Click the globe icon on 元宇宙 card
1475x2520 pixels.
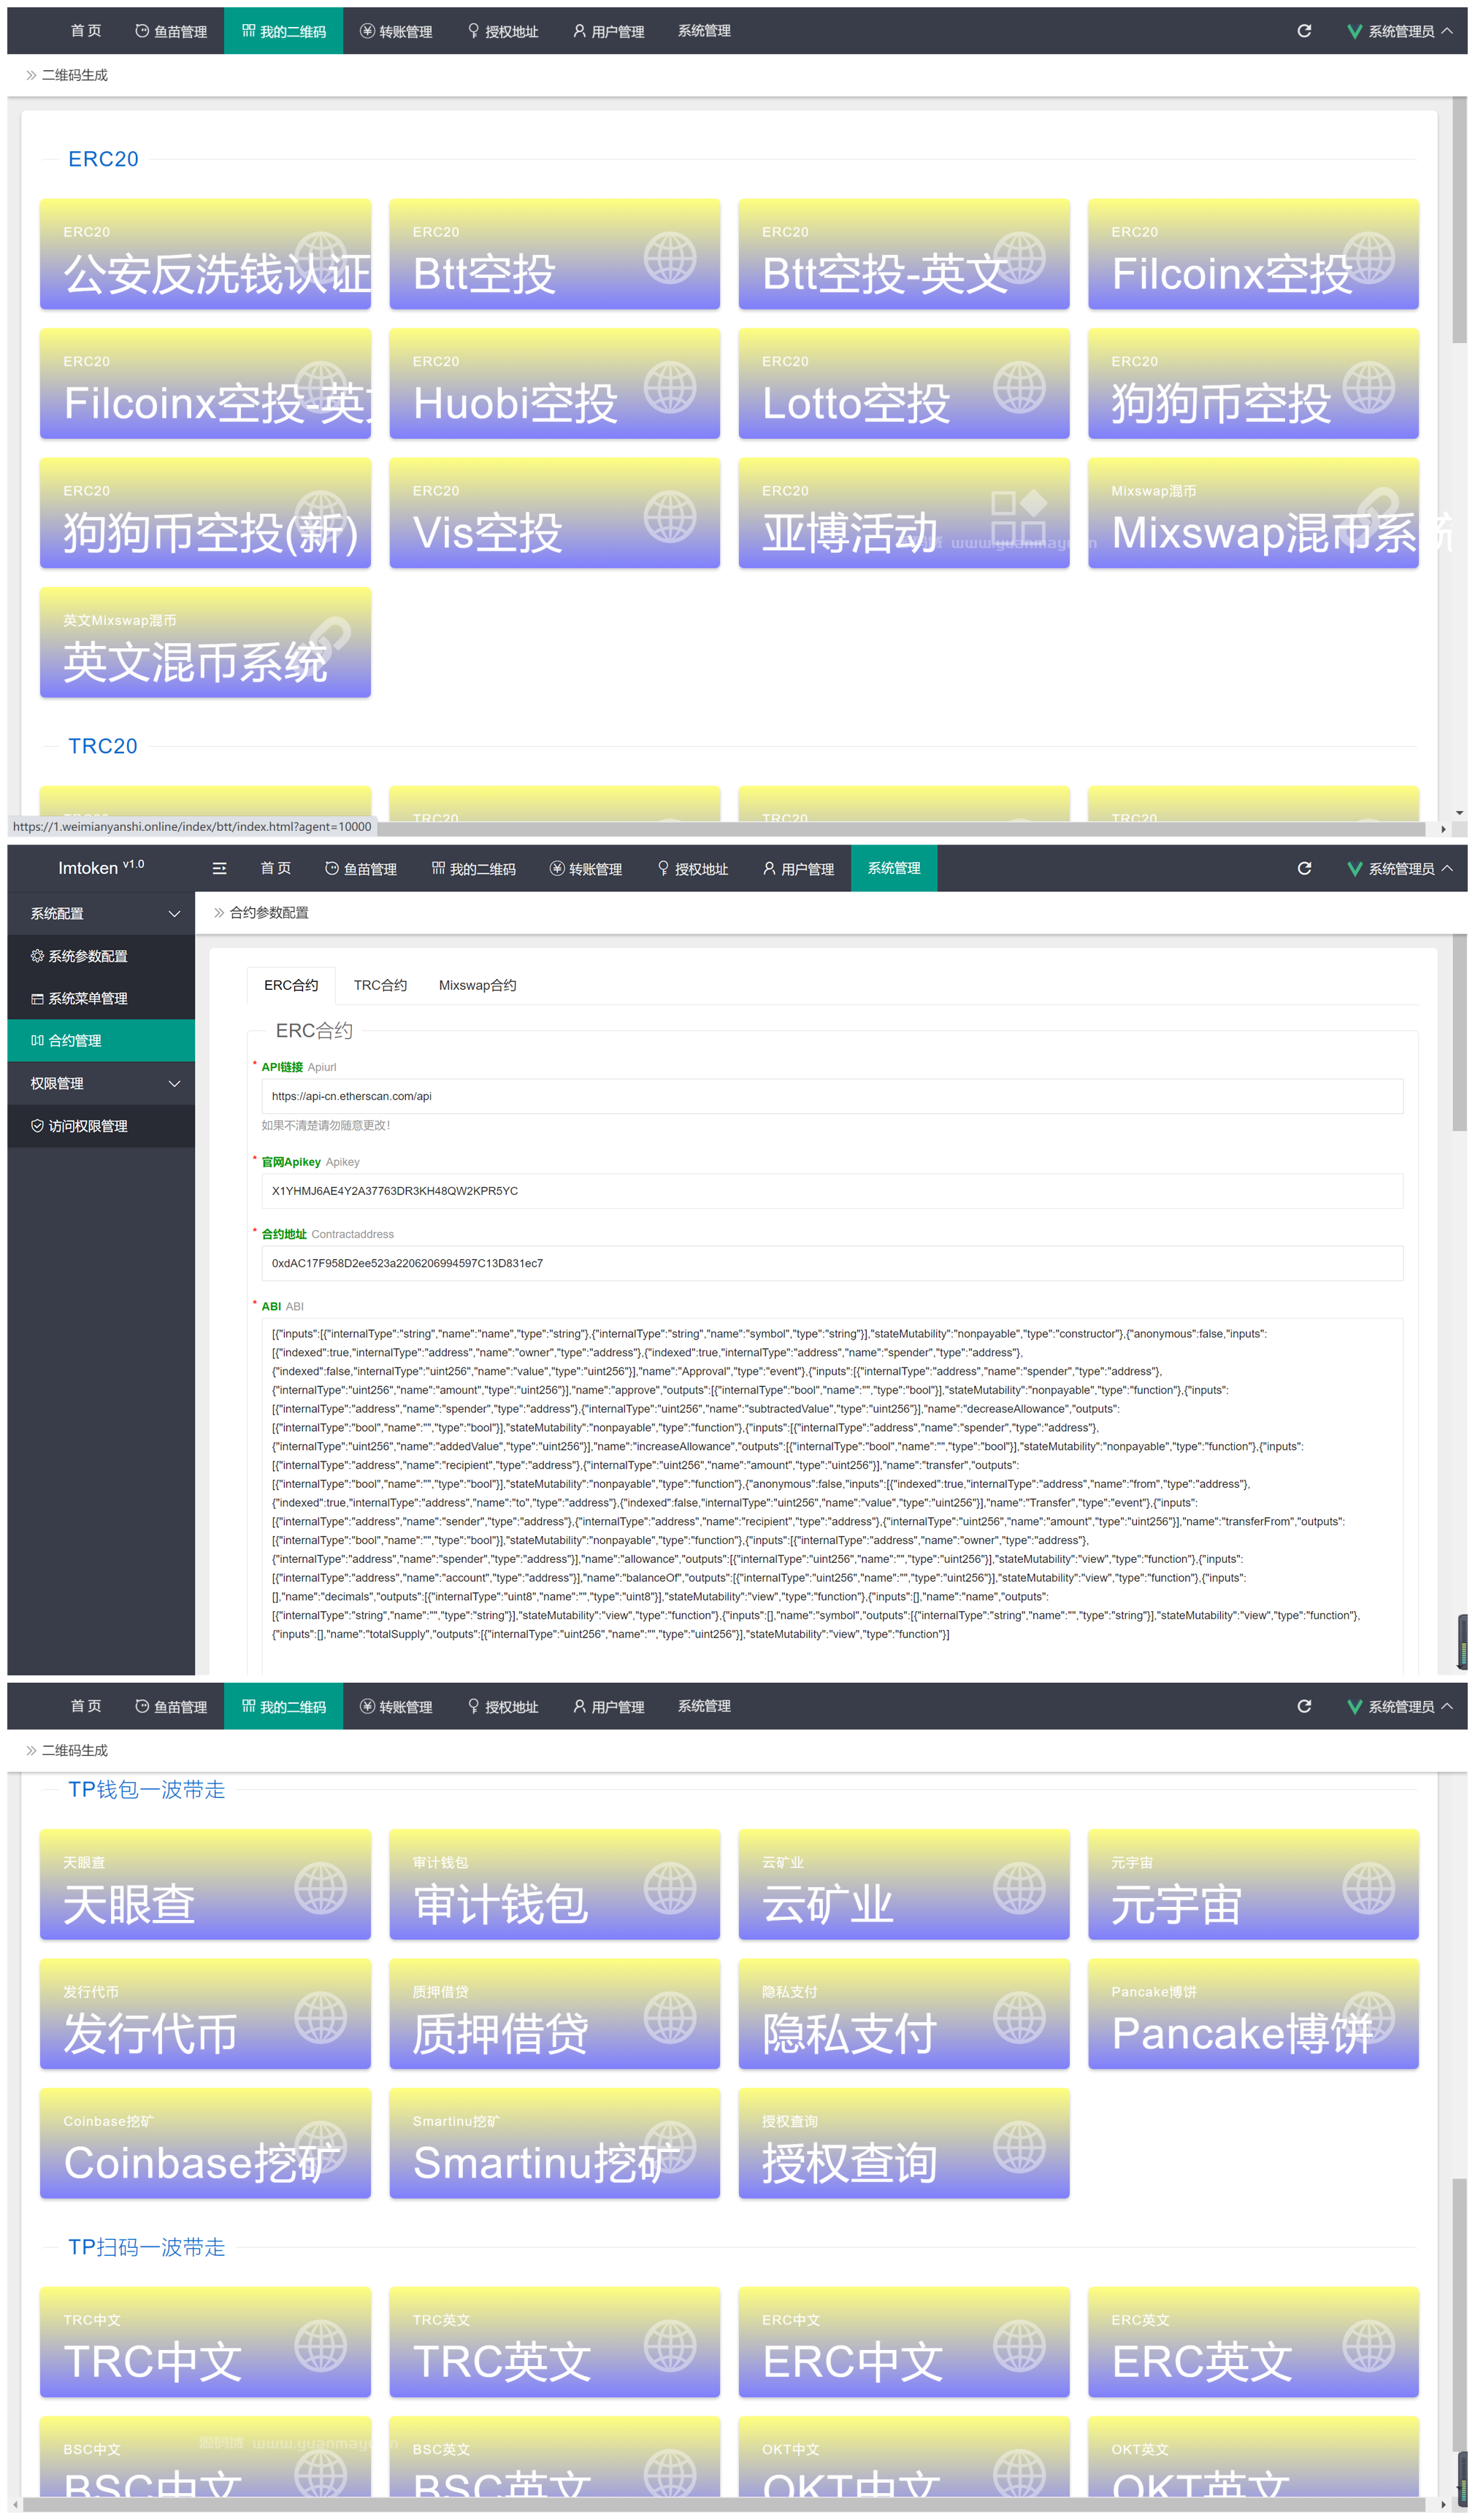[x=1368, y=1888]
